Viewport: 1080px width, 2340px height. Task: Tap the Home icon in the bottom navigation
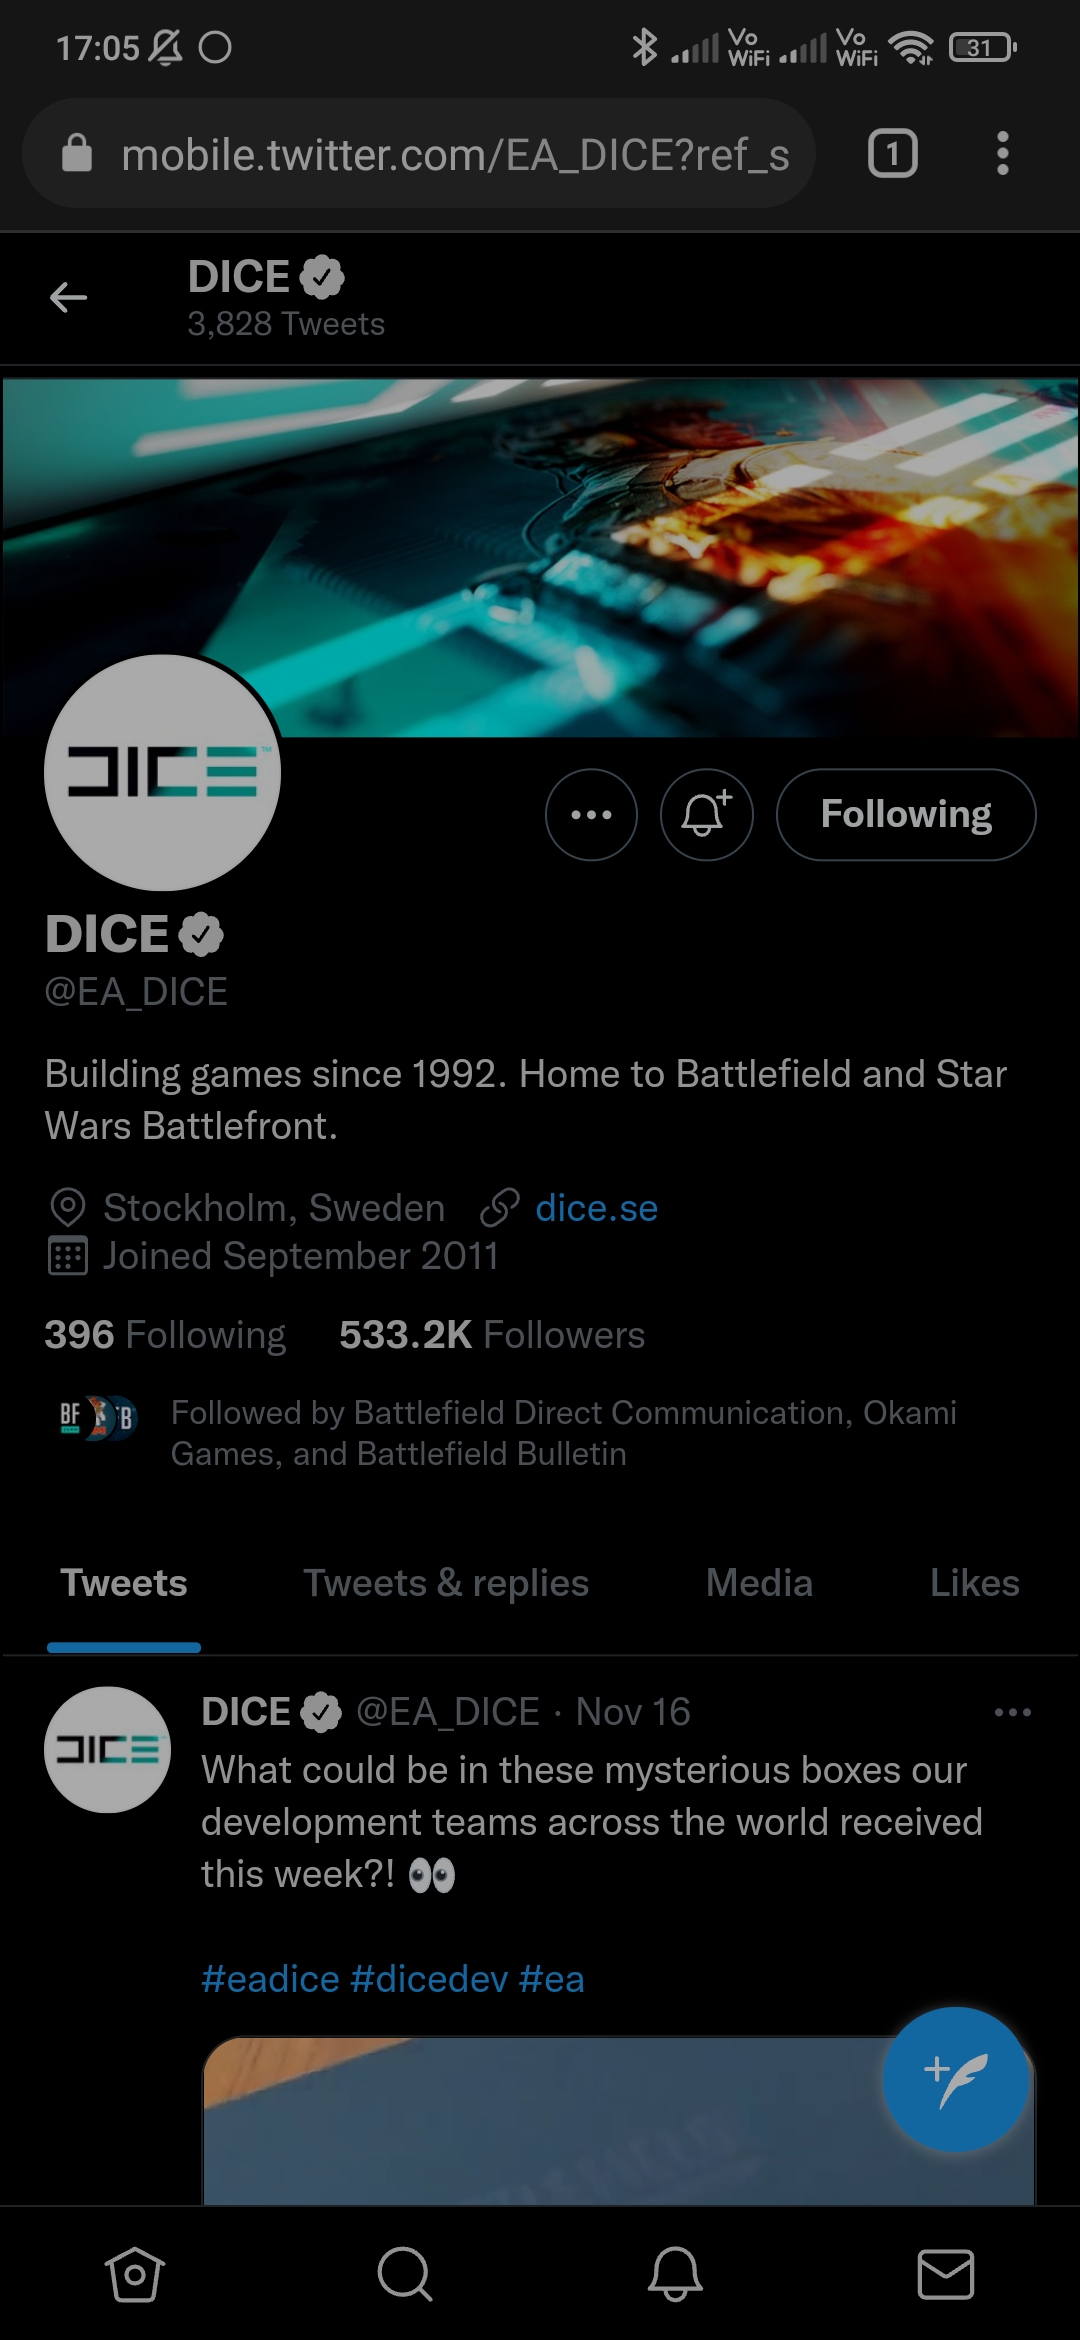click(x=135, y=2274)
